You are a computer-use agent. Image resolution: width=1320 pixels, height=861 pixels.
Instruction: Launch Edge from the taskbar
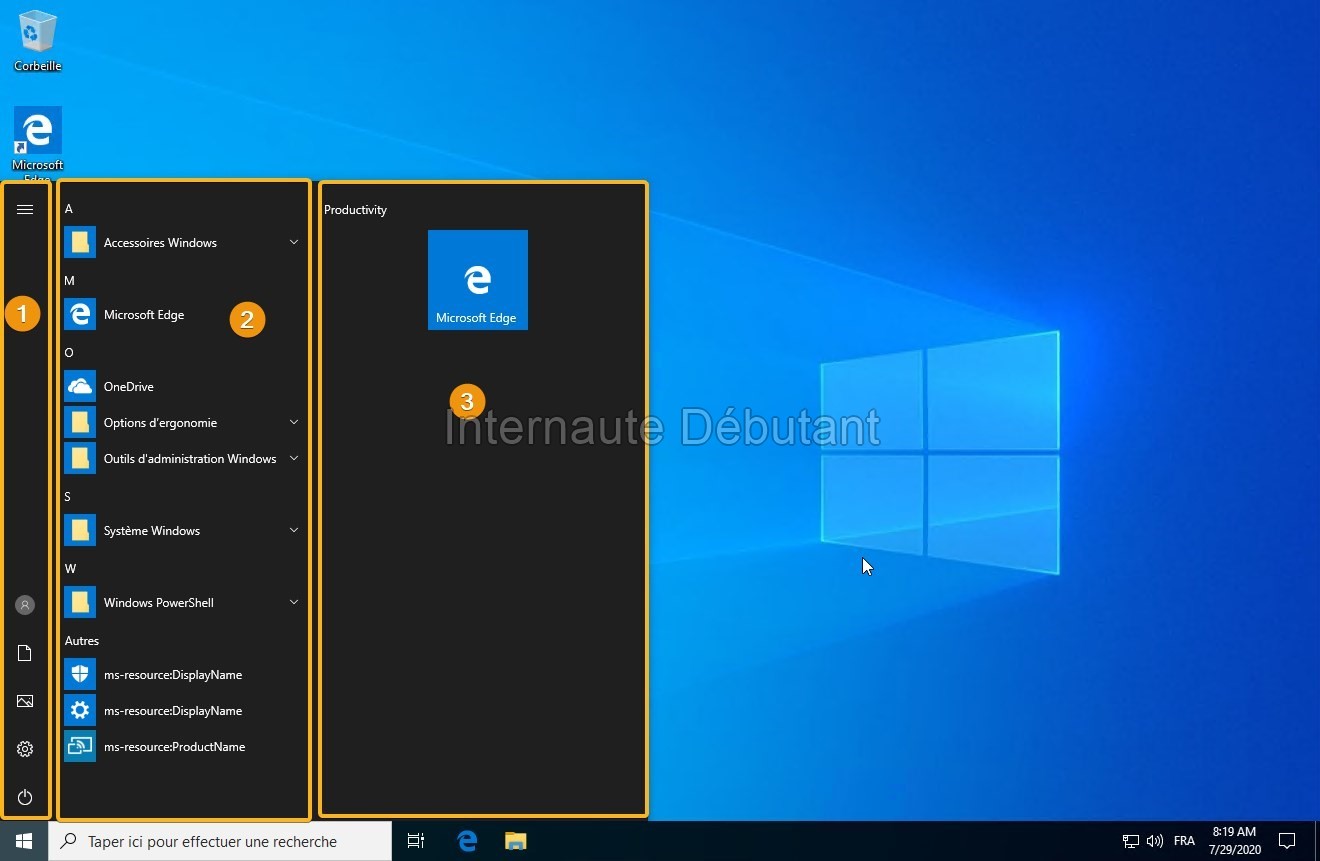tap(467, 841)
